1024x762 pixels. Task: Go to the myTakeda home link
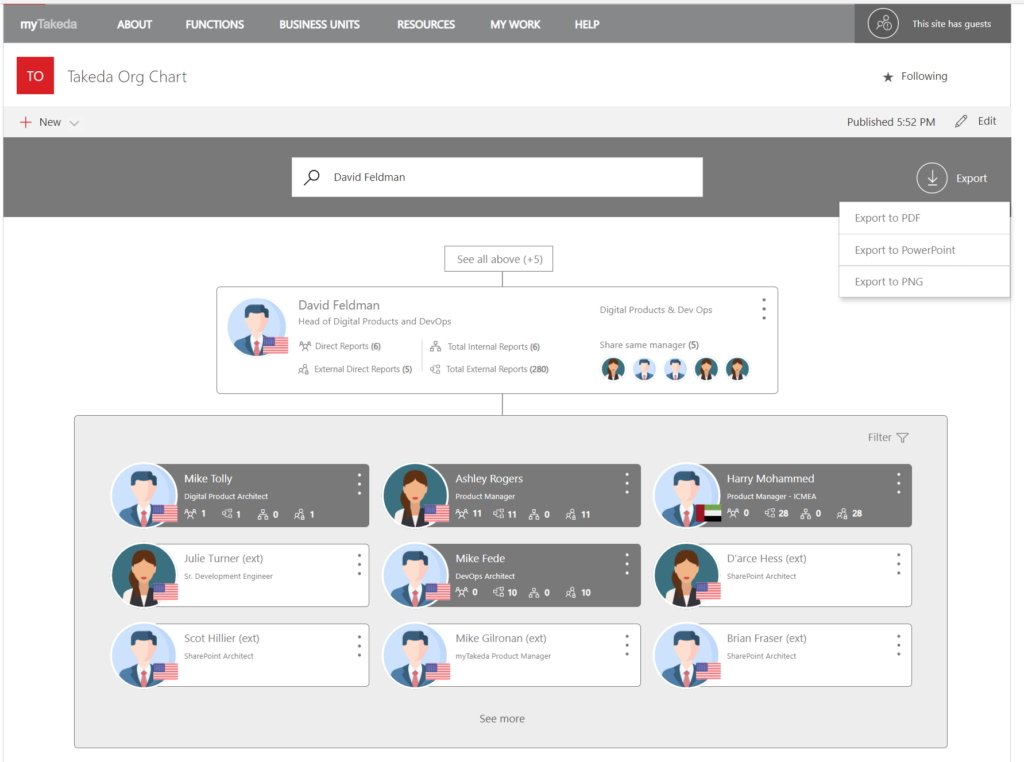coord(48,24)
